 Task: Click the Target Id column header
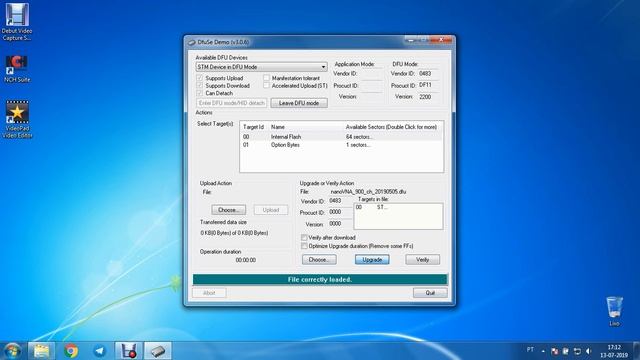253,127
